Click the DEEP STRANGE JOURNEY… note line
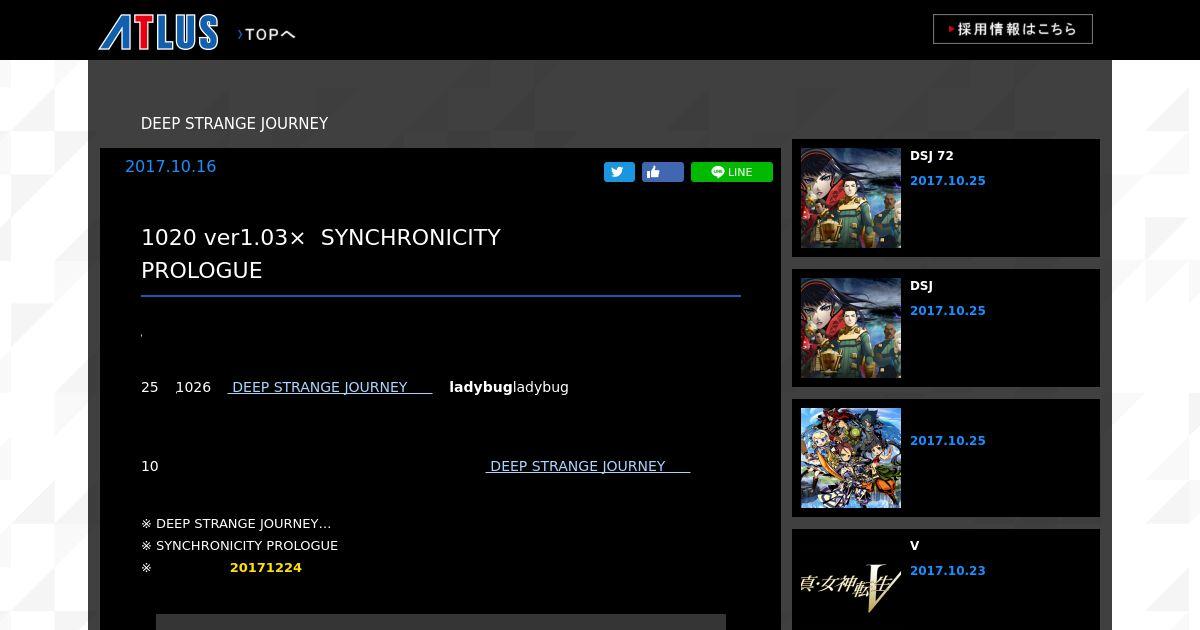 [236, 524]
